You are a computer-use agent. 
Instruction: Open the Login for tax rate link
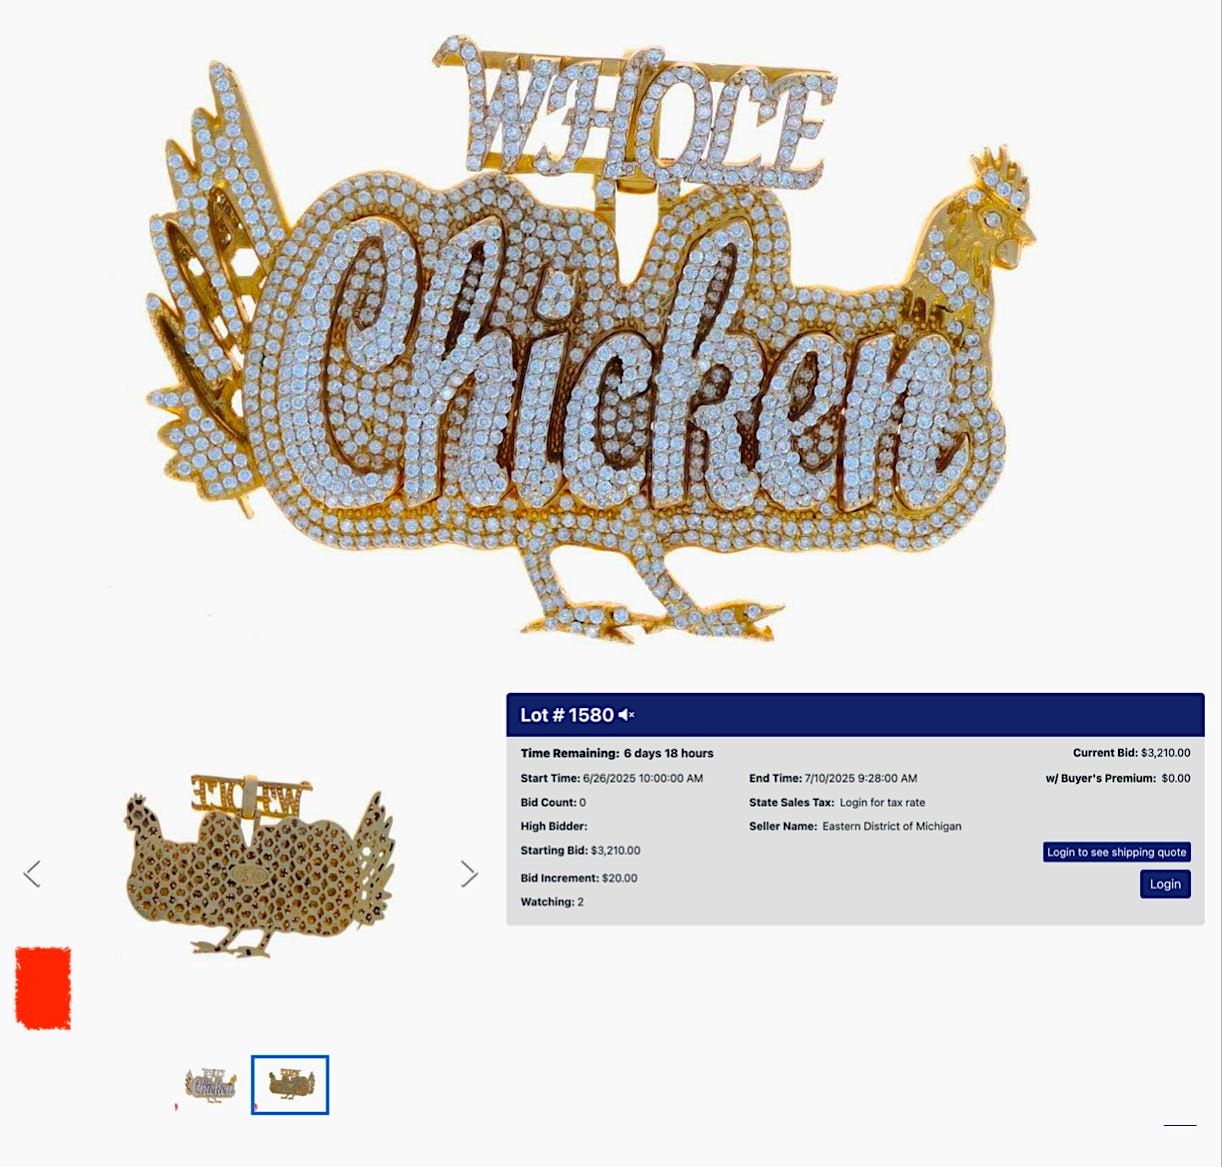click(882, 802)
